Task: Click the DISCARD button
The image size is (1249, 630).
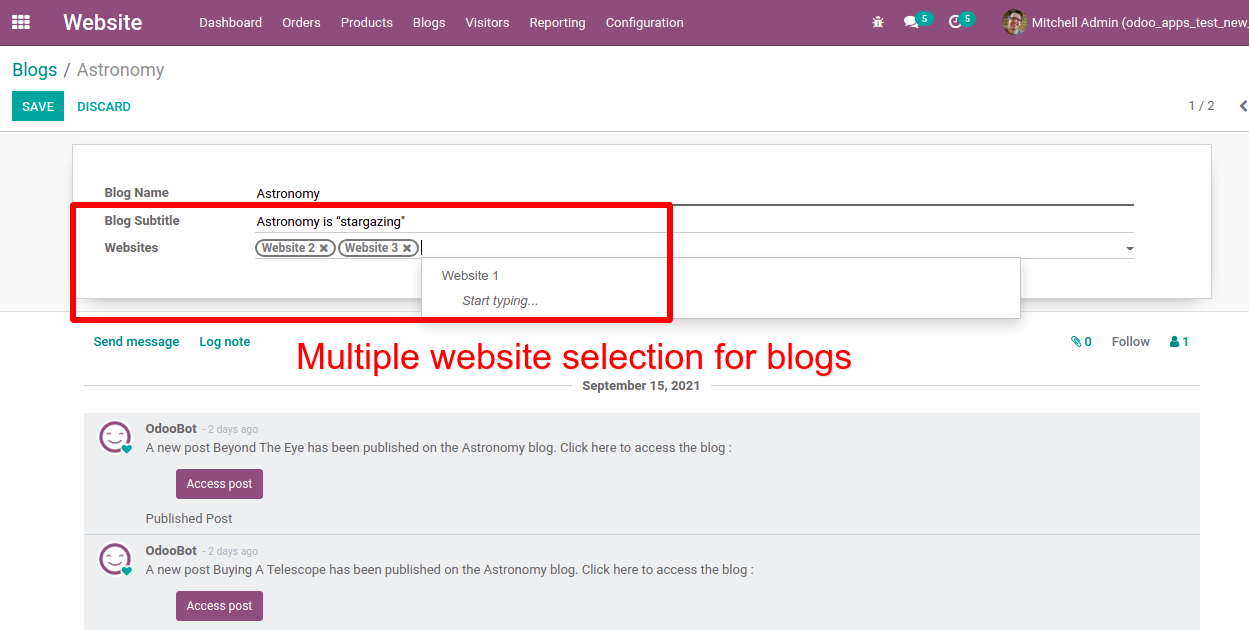Action: pyautogui.click(x=104, y=107)
